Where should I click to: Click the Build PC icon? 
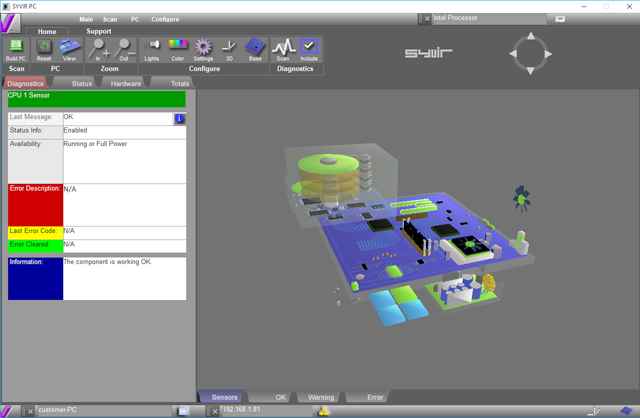click(16, 48)
